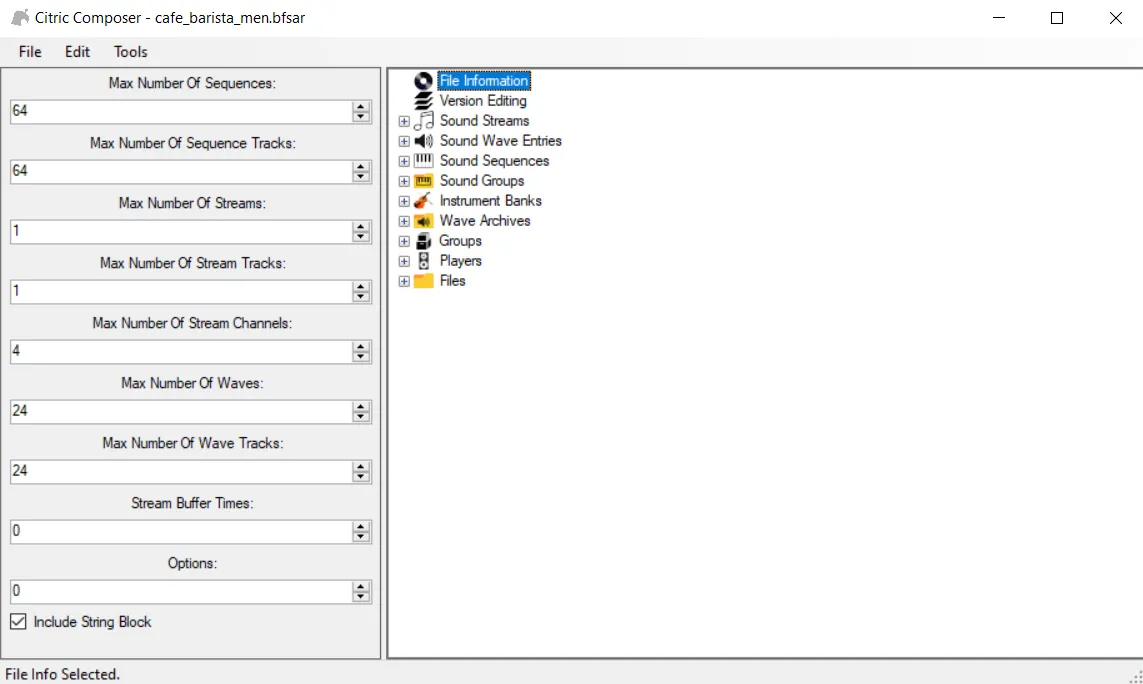Click the Max Number Of Waves input field
Viewport: 1143px width, 684px height.
pyautogui.click(x=180, y=411)
